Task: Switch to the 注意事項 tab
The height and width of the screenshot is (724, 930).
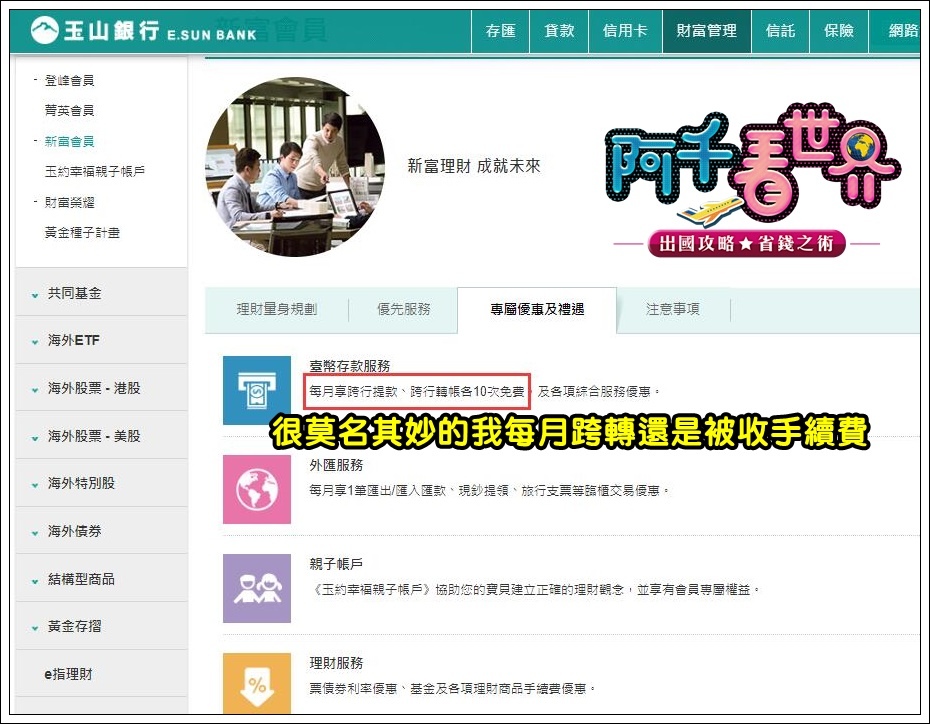Action: coord(673,309)
